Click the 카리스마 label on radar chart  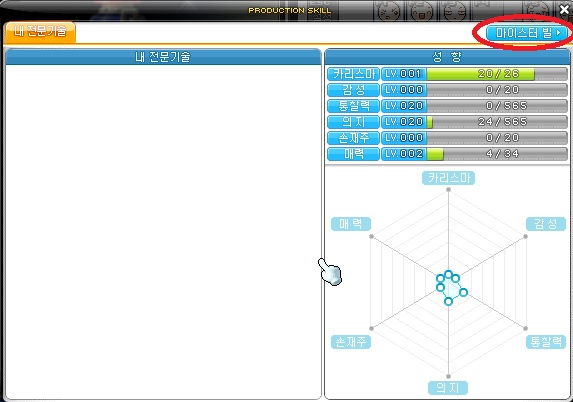click(448, 178)
